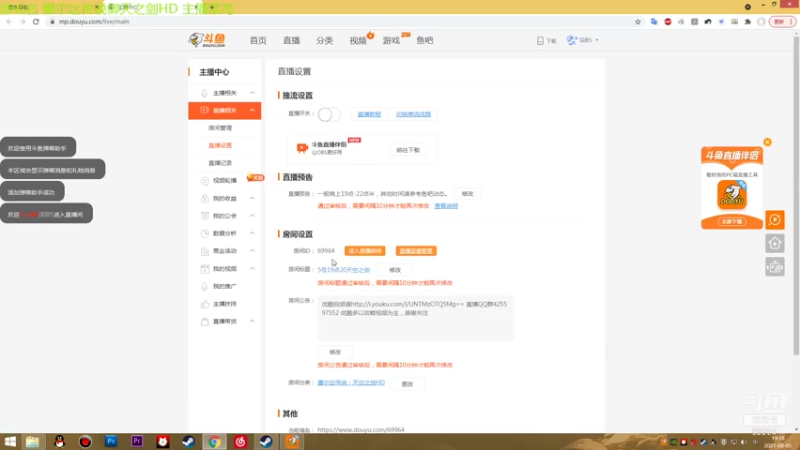Open the Windows Start menu
The width and height of the screenshot is (800, 450).
10,441
